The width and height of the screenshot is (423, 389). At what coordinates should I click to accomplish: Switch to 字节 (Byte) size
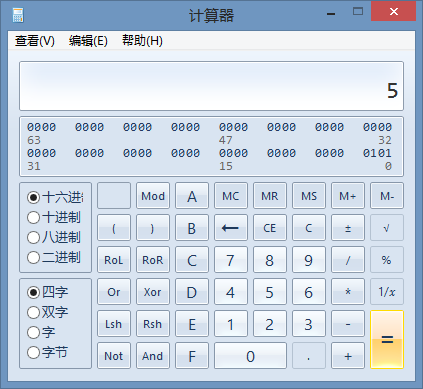(x=47, y=352)
